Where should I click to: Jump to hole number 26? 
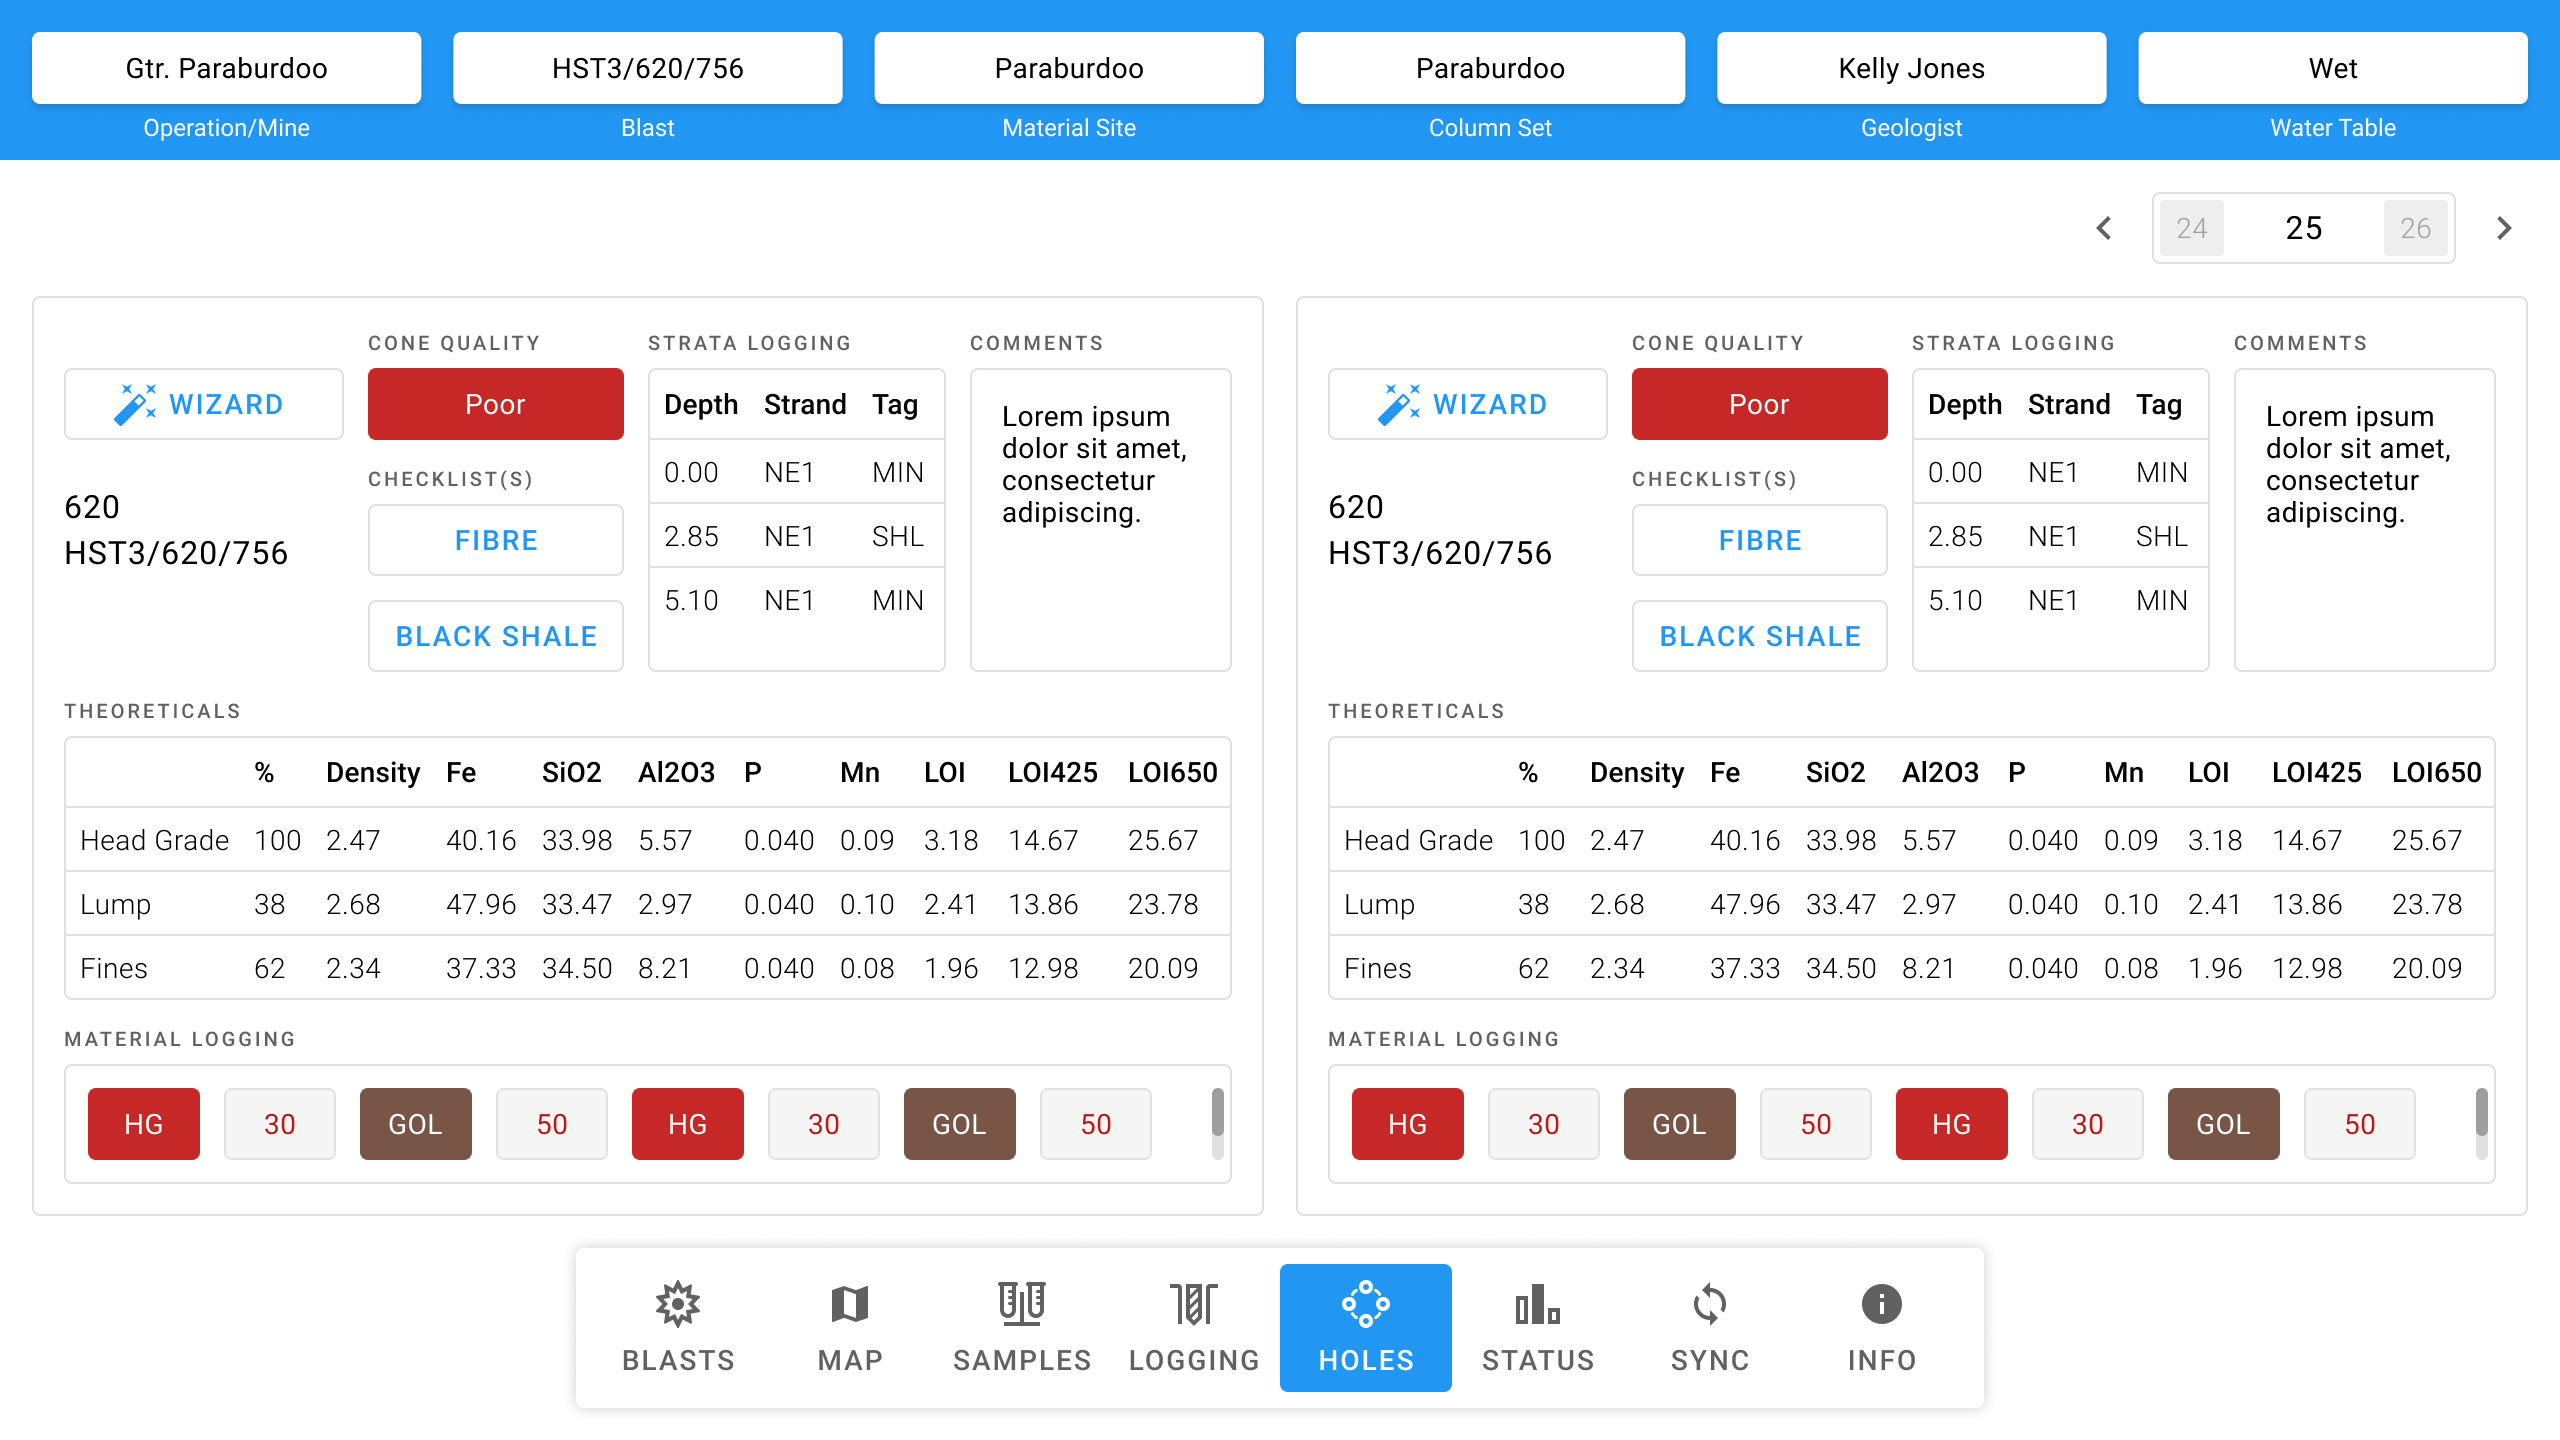[x=2415, y=228]
